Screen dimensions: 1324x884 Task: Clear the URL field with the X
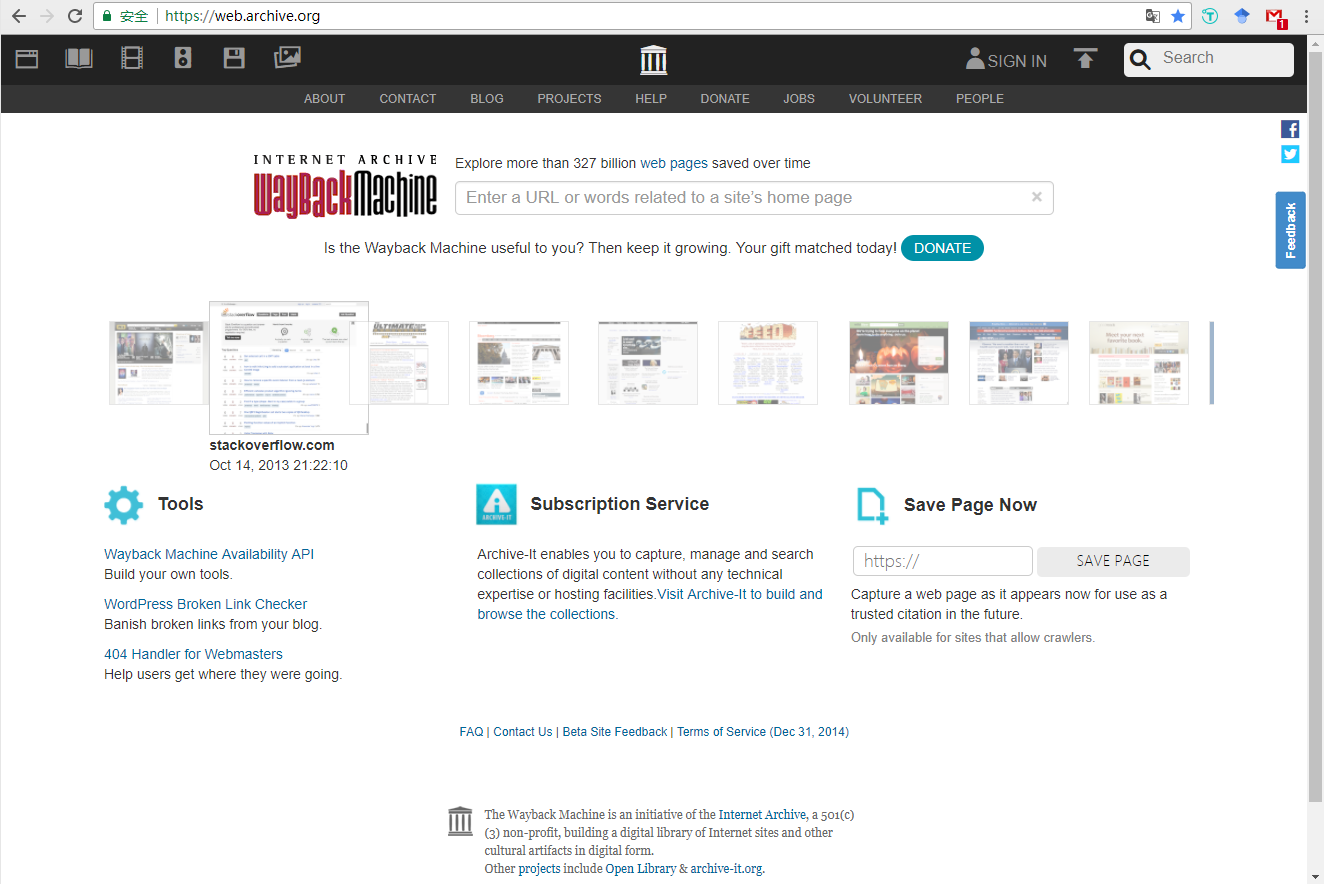point(1037,197)
